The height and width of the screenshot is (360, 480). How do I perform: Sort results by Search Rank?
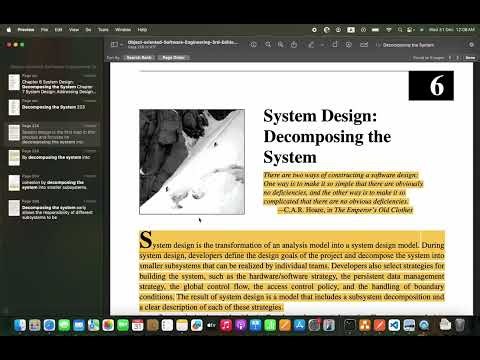coord(139,58)
